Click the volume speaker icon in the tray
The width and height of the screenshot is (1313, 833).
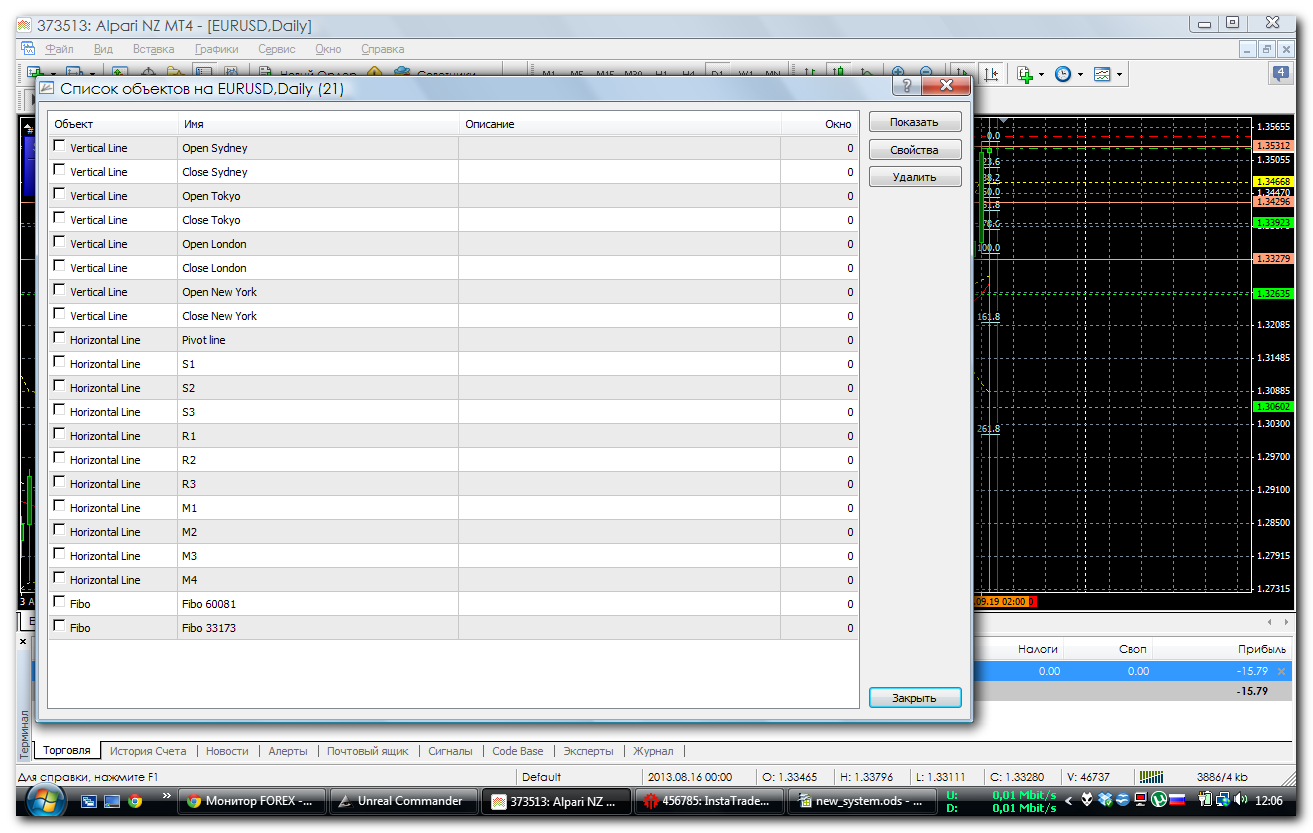click(x=1240, y=800)
